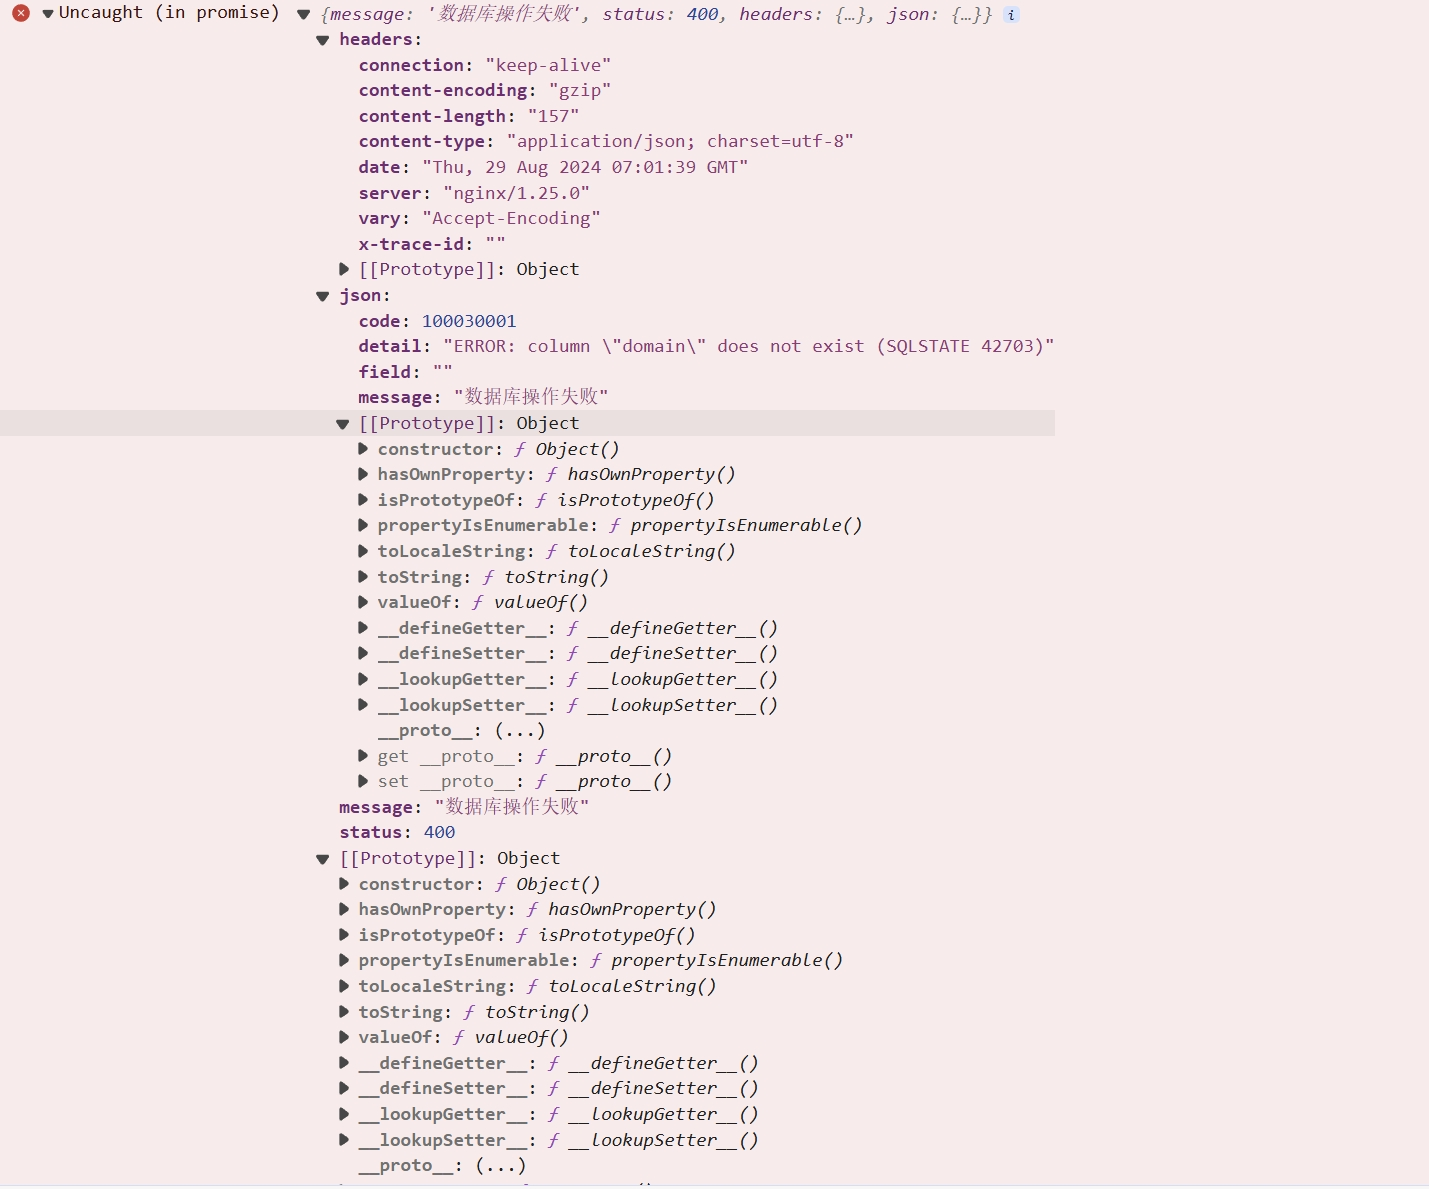Expand valueOf in the last Prototype
This screenshot has height=1189, width=1429.
344,1037
